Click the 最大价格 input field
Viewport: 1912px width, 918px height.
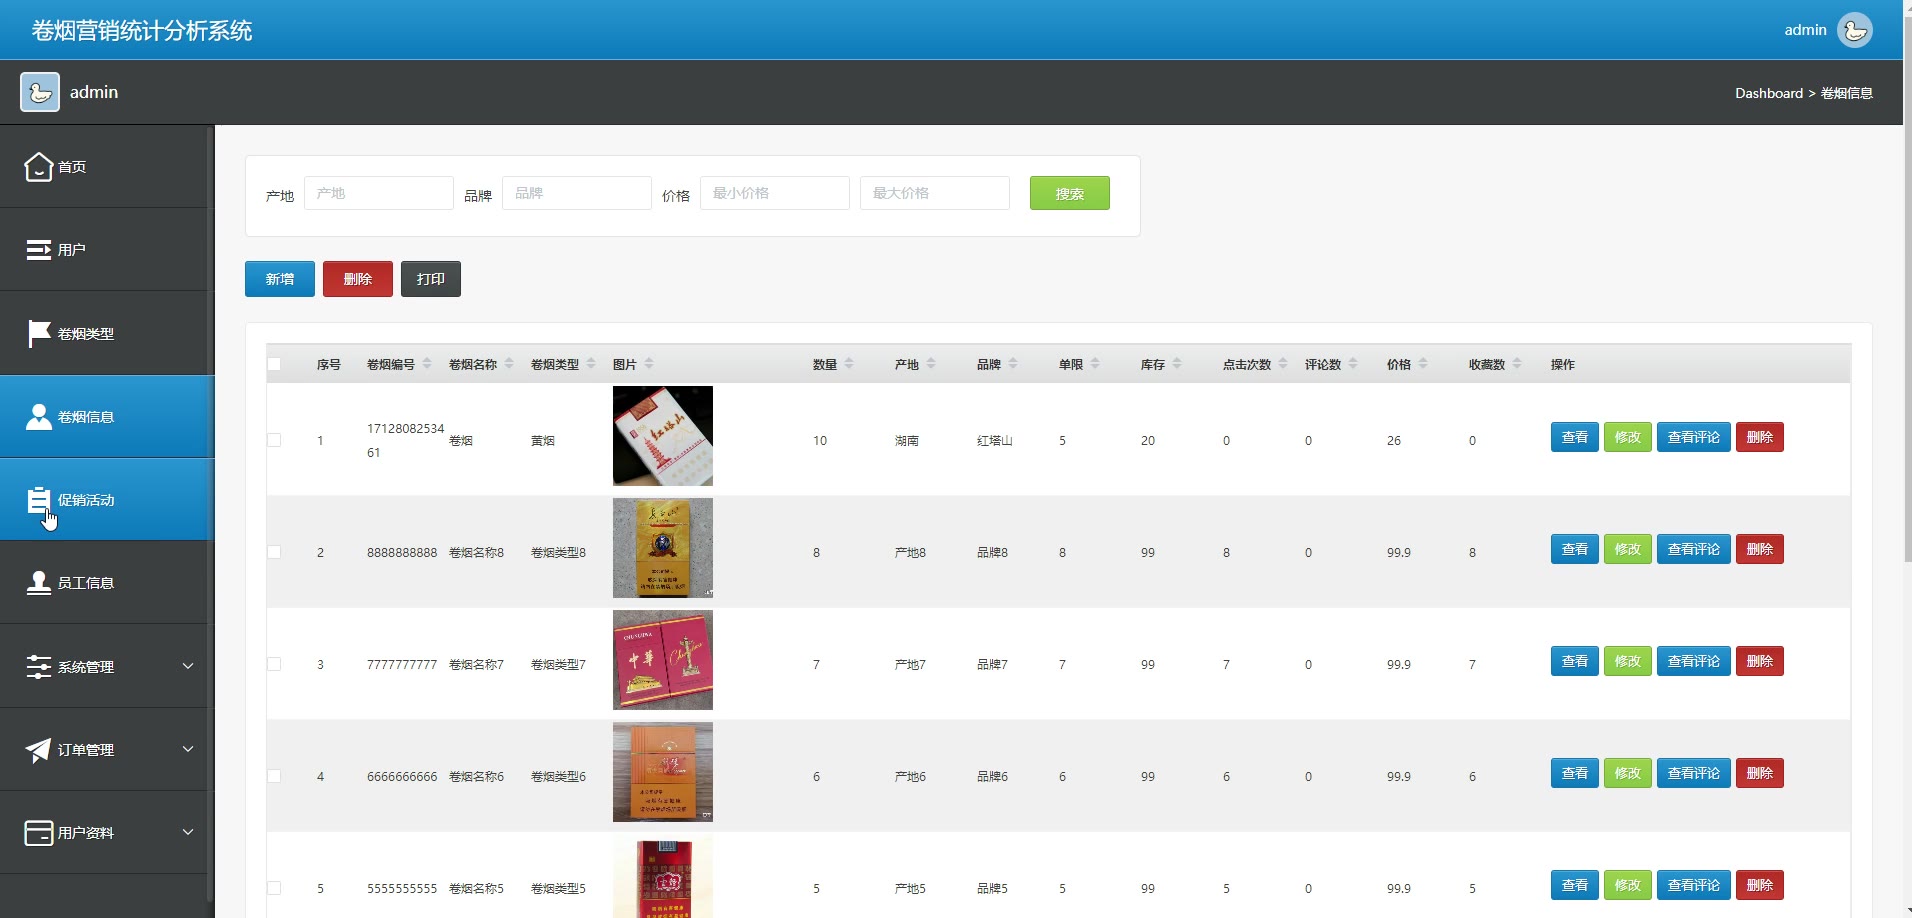(935, 193)
